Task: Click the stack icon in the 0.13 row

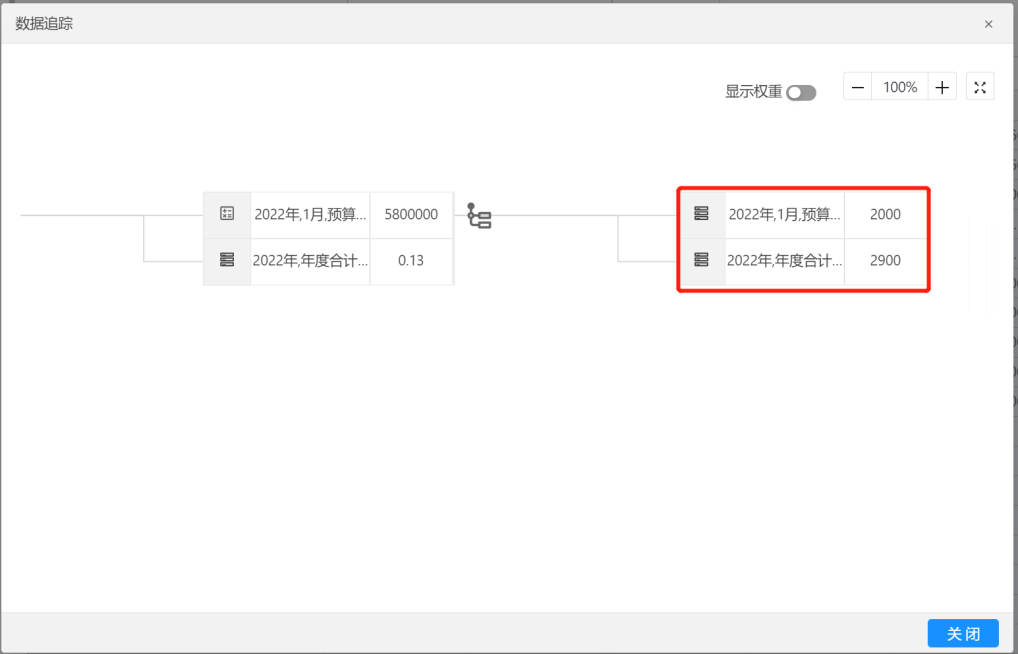Action: pyautogui.click(x=227, y=260)
